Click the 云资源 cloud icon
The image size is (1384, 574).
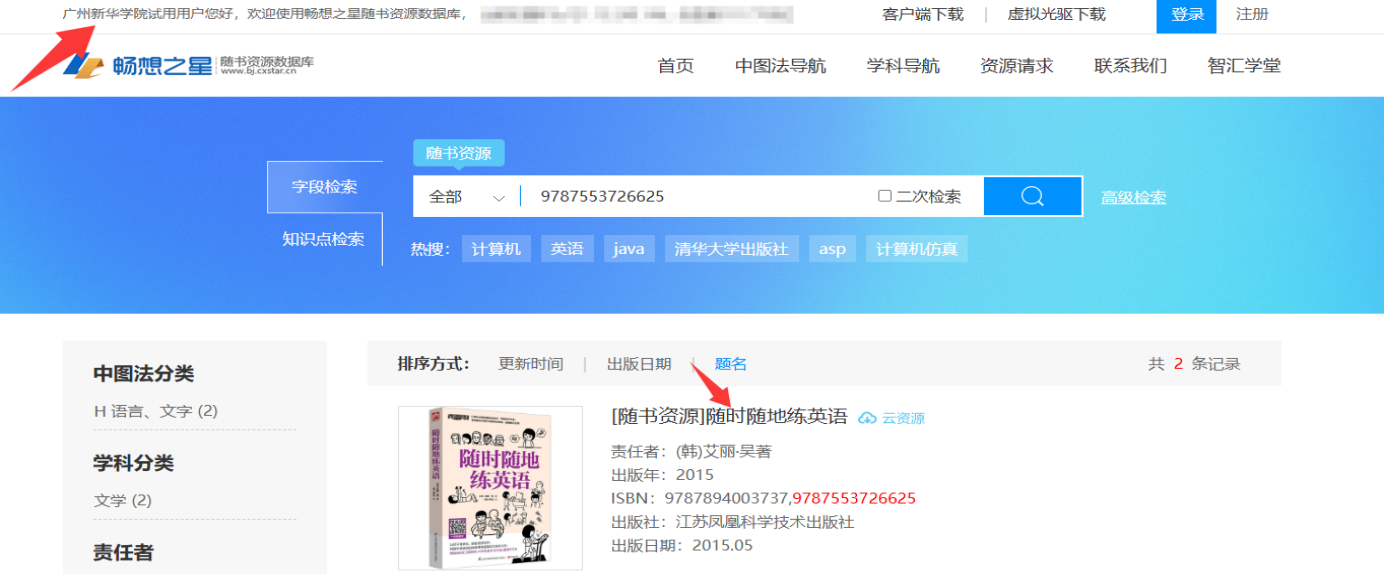tap(868, 418)
